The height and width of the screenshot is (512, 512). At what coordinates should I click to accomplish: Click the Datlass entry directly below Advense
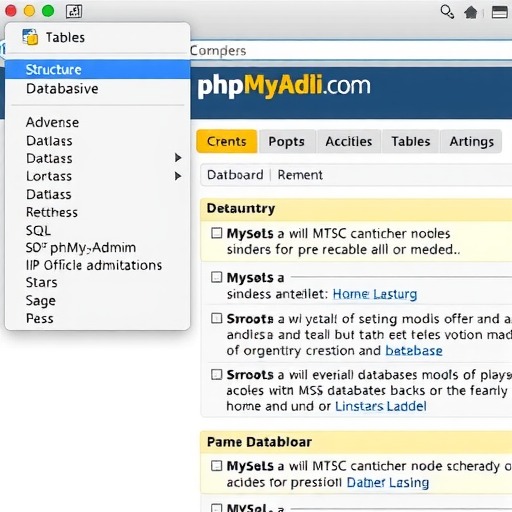[49, 141]
